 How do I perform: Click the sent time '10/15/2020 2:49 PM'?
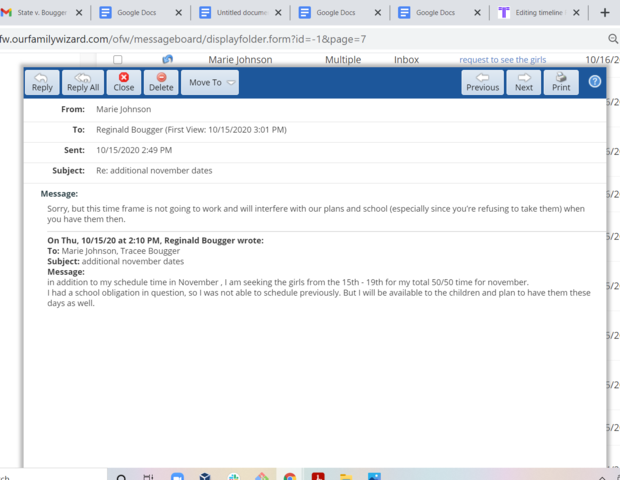pyautogui.click(x=134, y=150)
